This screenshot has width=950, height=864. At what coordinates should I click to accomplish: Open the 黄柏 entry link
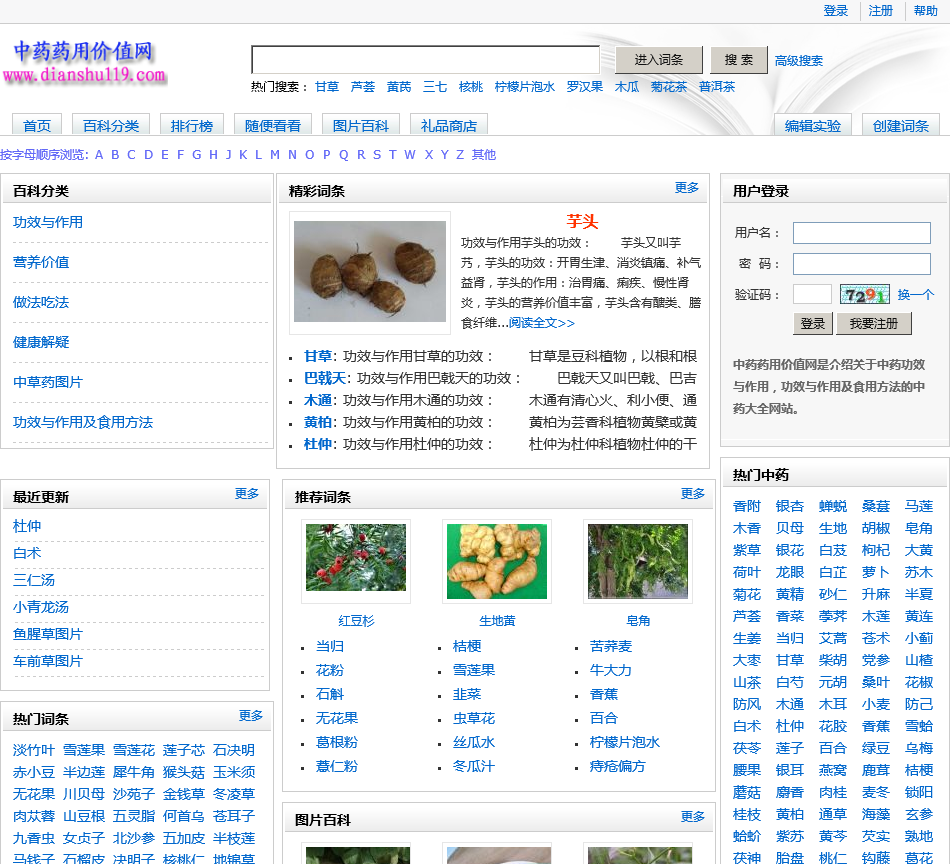pyautogui.click(x=317, y=422)
